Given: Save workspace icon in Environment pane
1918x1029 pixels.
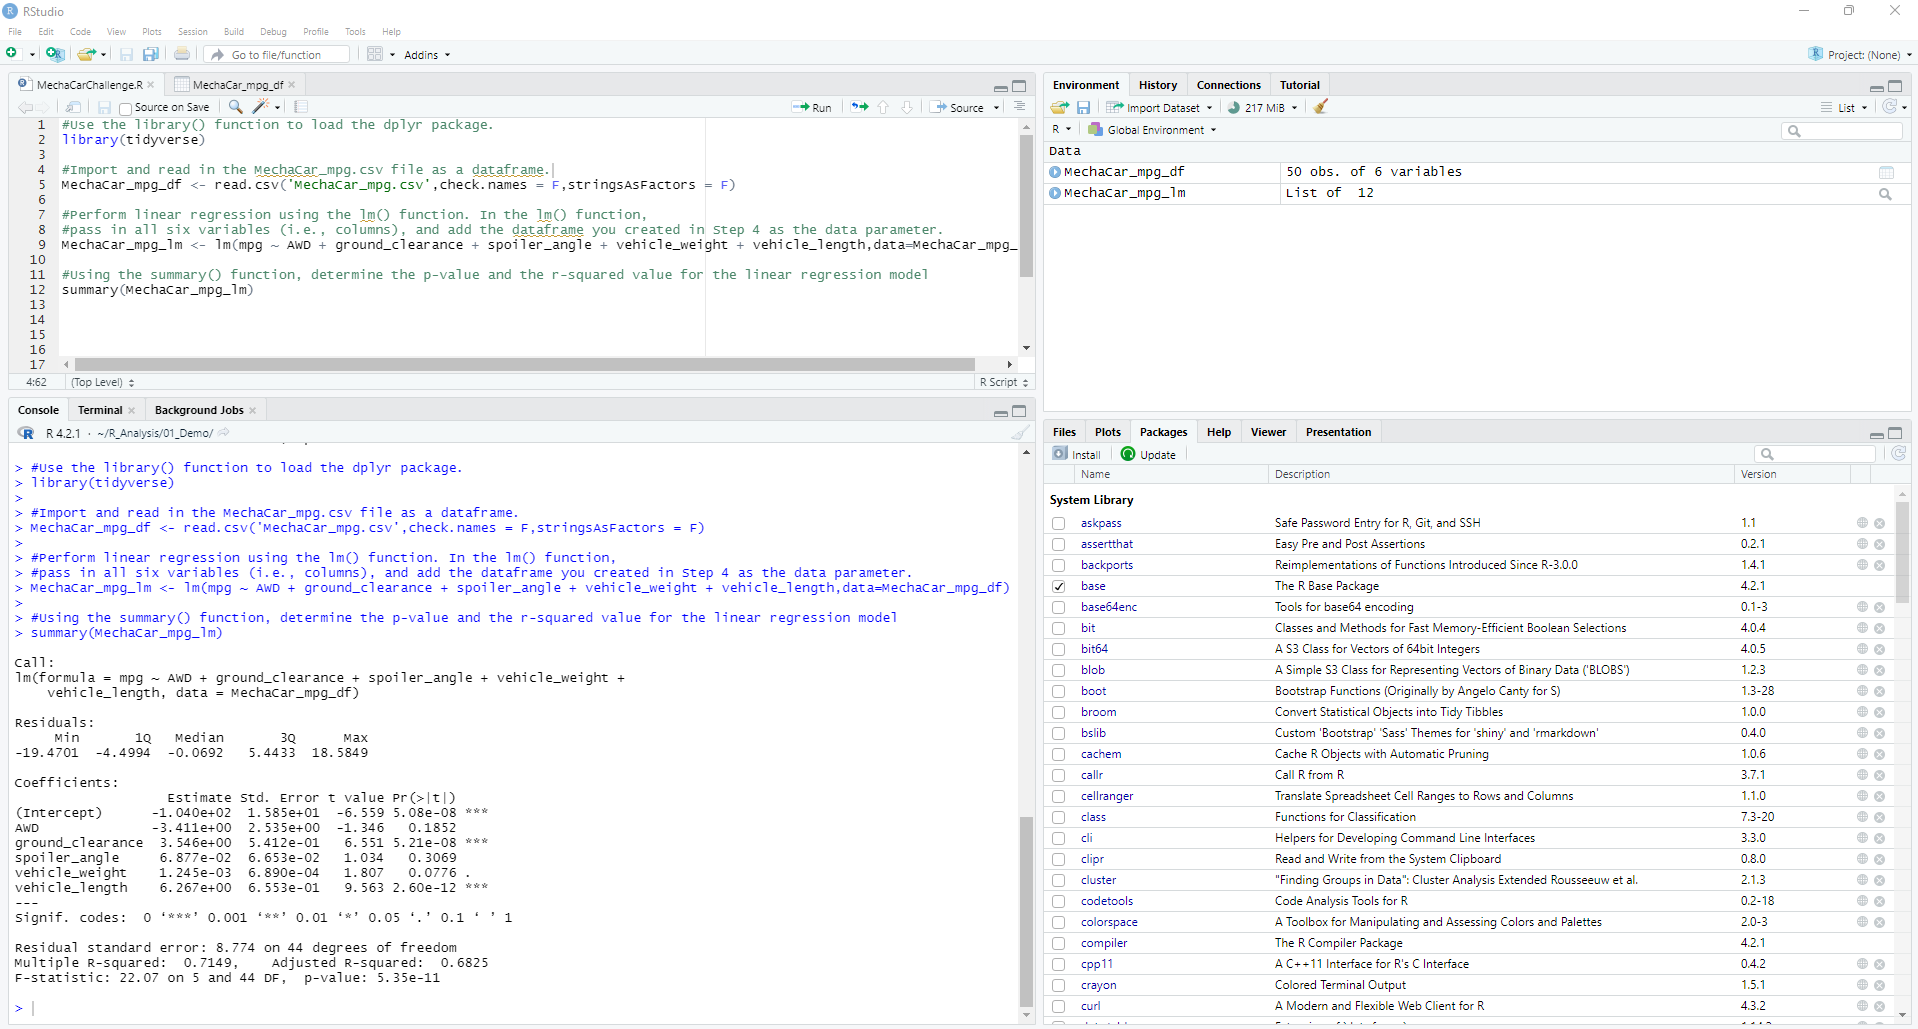Looking at the screenshot, I should (1083, 107).
